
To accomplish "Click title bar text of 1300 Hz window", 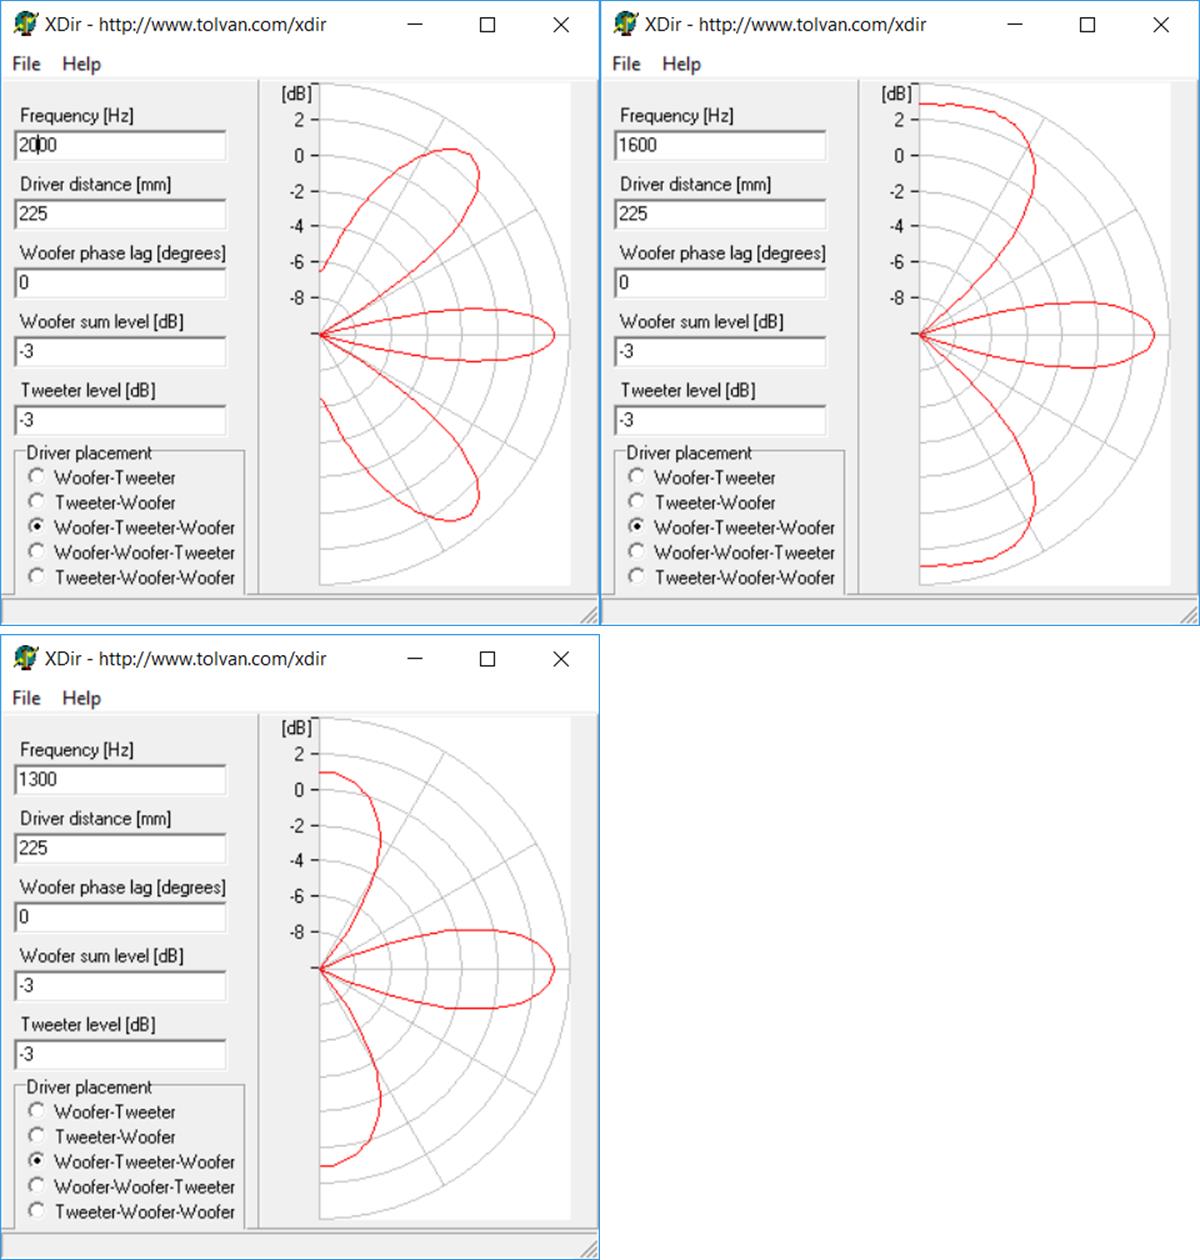I will [186, 659].
